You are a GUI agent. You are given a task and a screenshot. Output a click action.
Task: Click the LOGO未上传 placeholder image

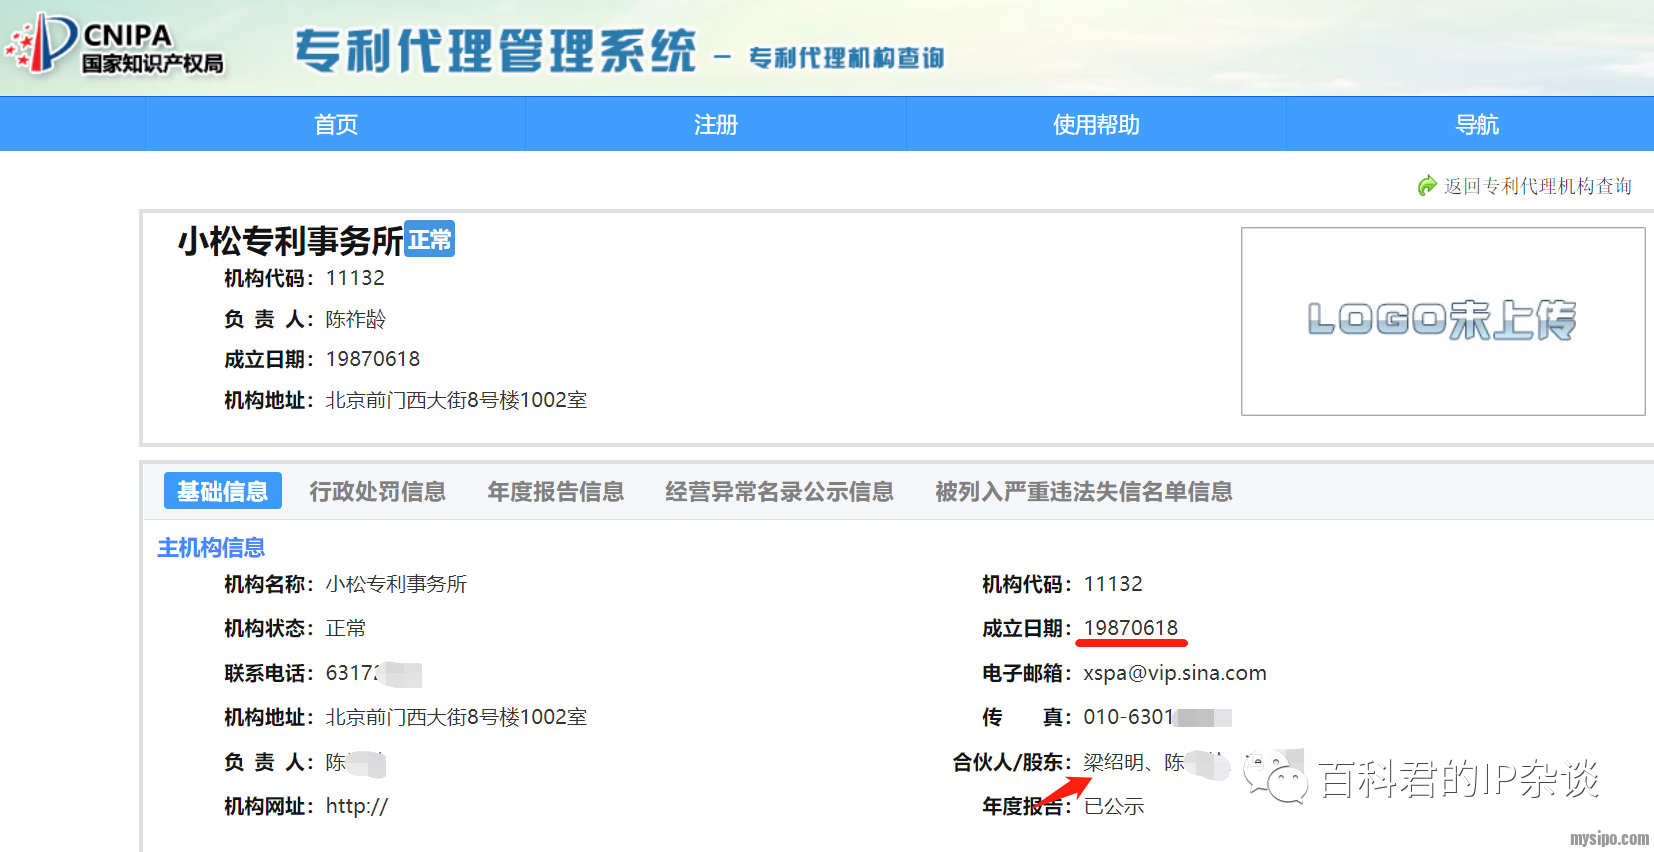click(1442, 321)
